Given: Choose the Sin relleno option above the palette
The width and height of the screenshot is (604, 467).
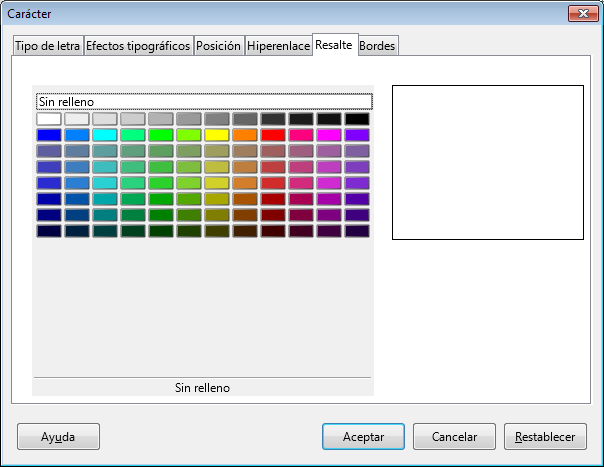Looking at the screenshot, I should (203, 101).
